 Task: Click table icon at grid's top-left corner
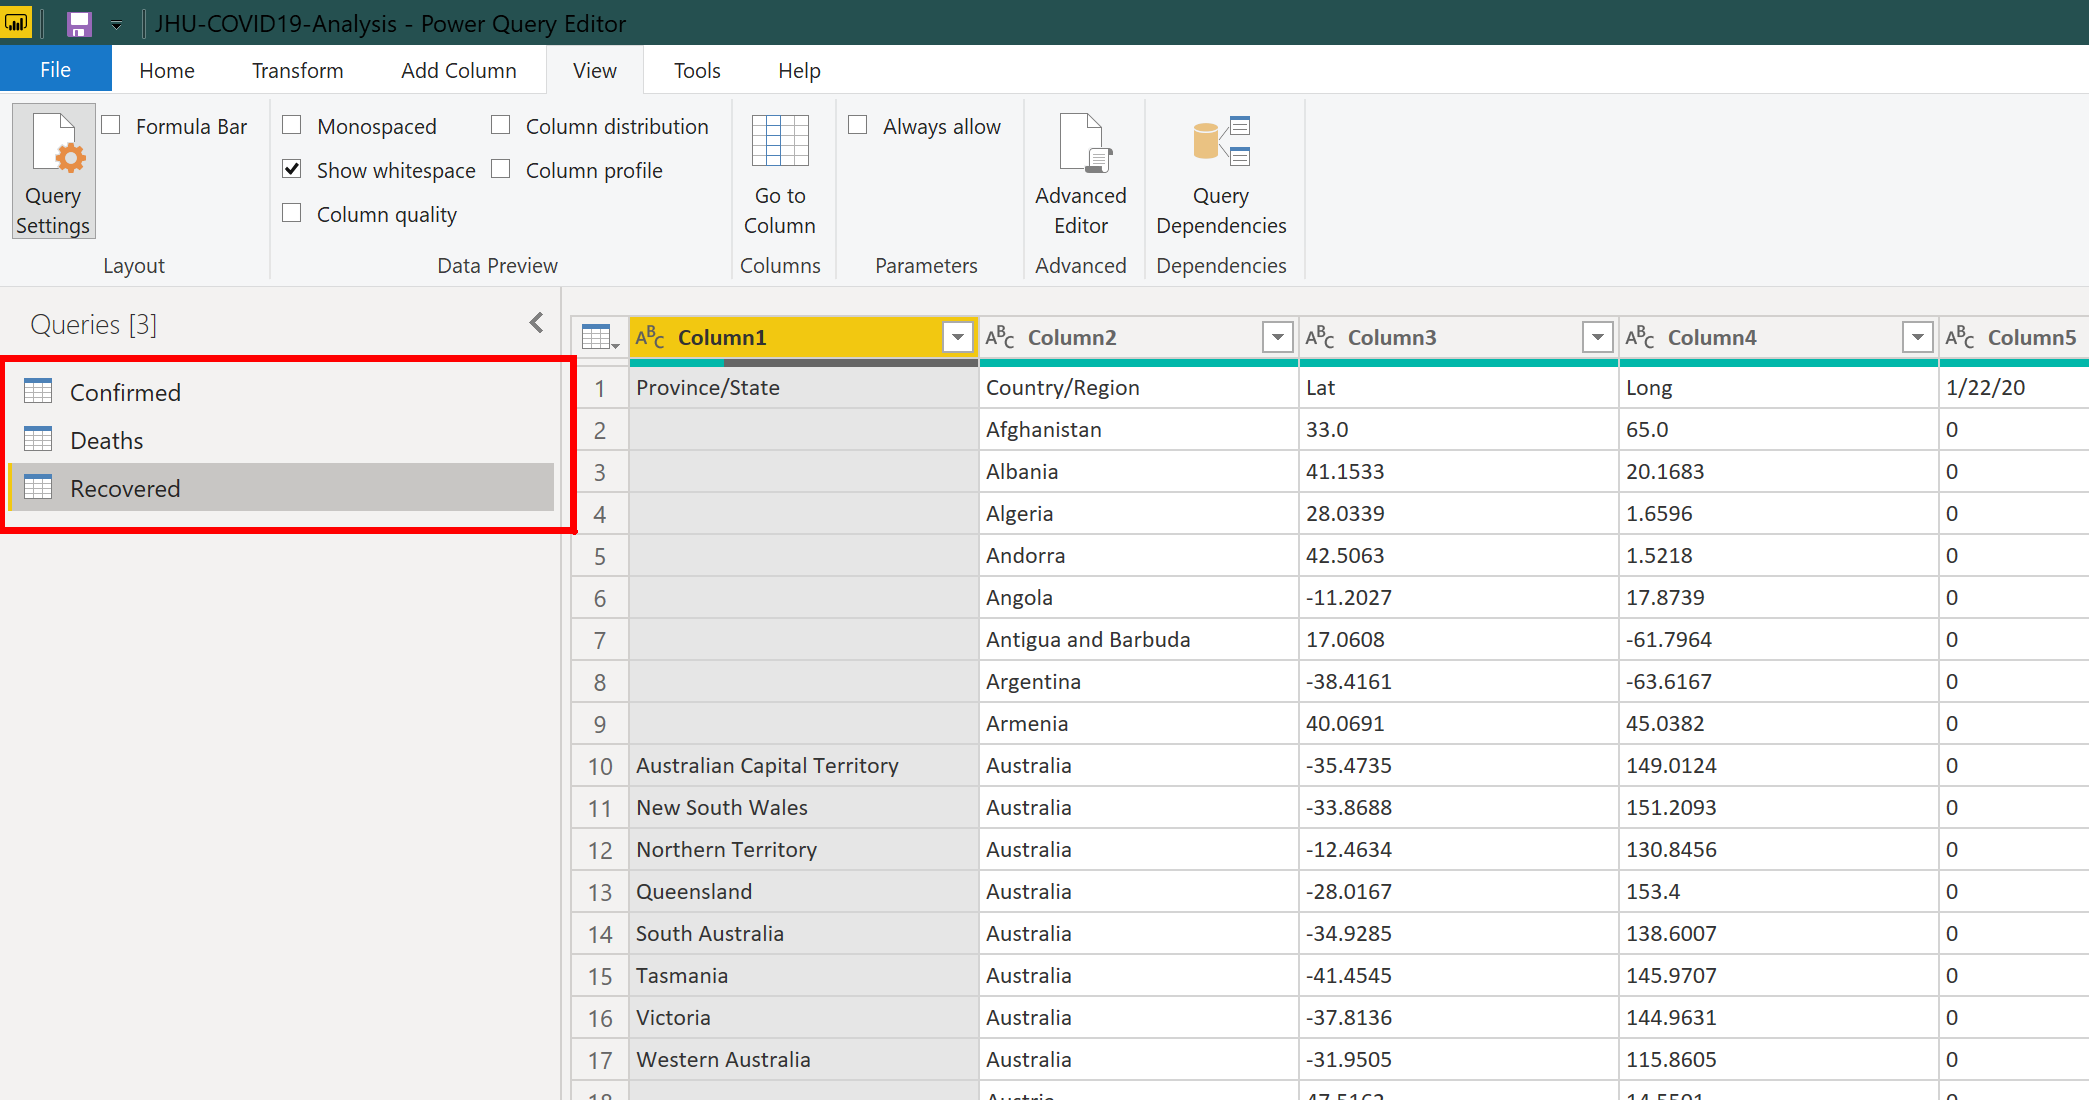(598, 338)
